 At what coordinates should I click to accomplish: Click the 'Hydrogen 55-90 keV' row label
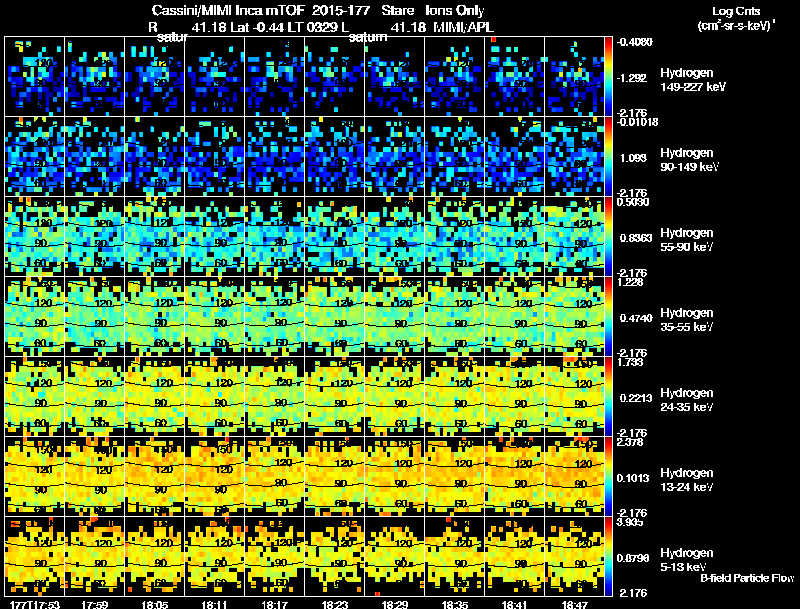click(687, 240)
